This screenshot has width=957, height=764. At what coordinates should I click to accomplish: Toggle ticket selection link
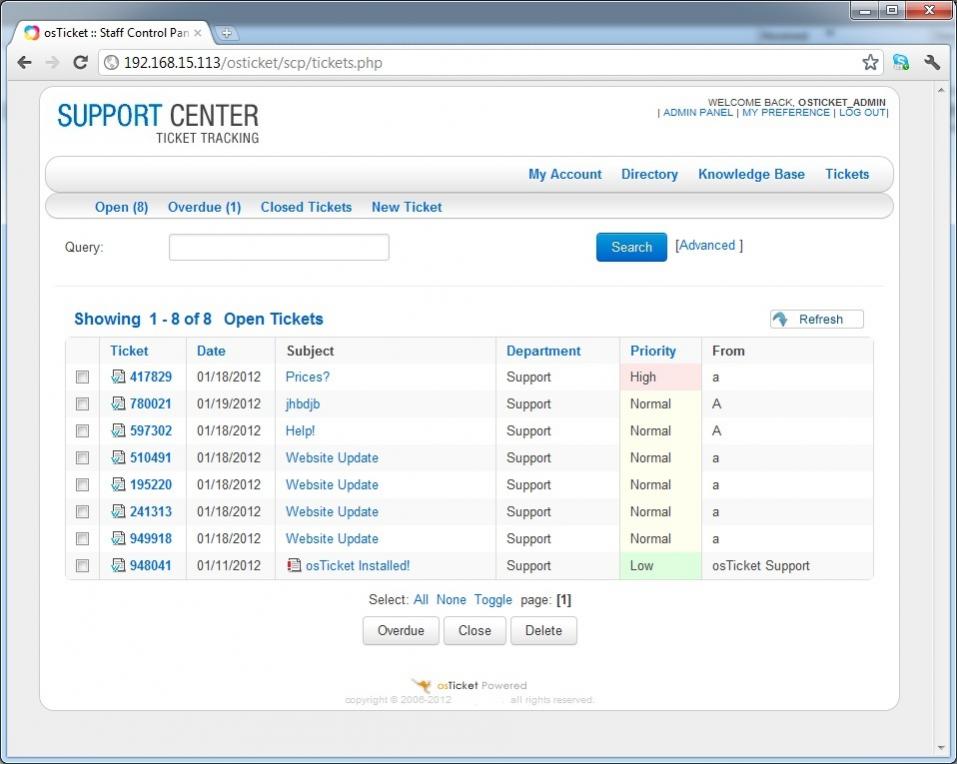493,600
